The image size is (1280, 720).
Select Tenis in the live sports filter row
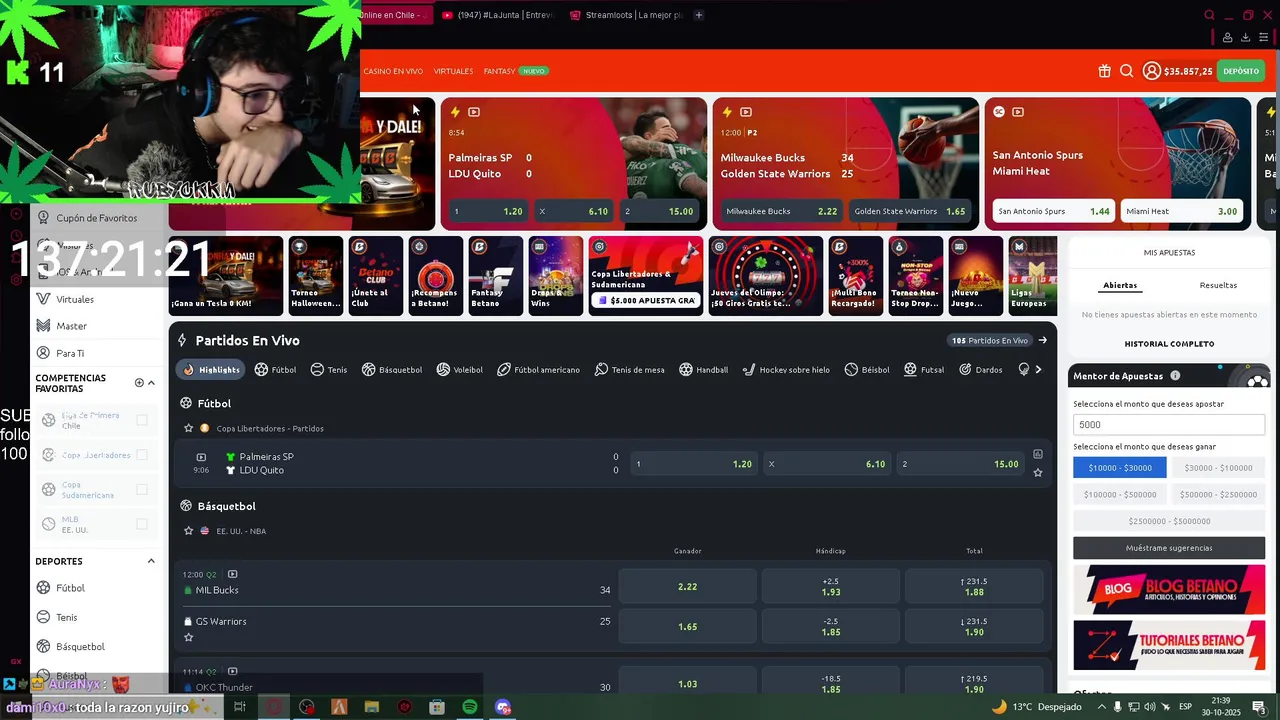pyautogui.click(x=329, y=369)
